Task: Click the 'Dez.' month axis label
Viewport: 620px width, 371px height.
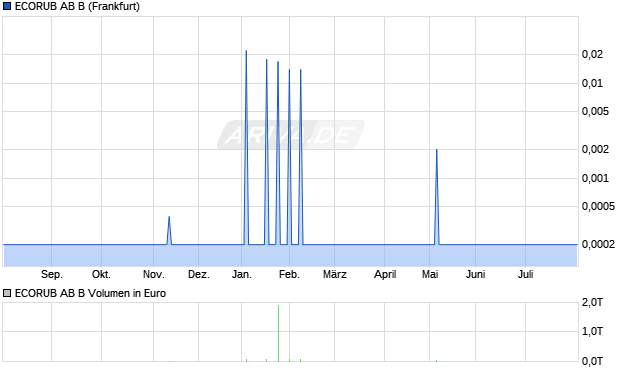Action: click(198, 274)
